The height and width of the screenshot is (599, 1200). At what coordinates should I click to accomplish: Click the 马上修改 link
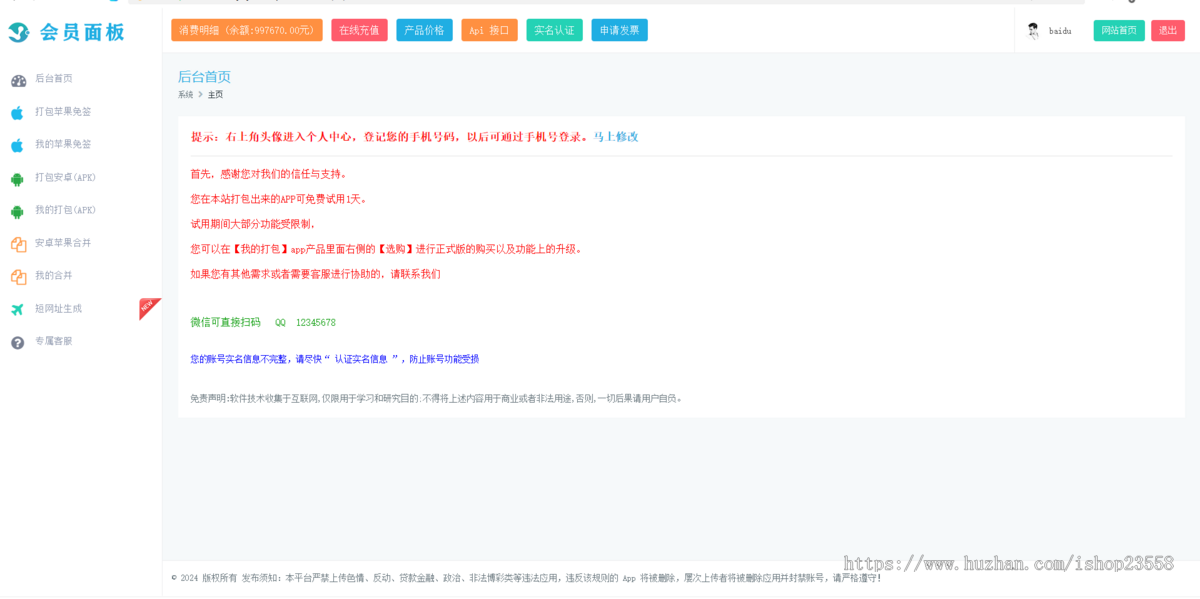(616, 137)
